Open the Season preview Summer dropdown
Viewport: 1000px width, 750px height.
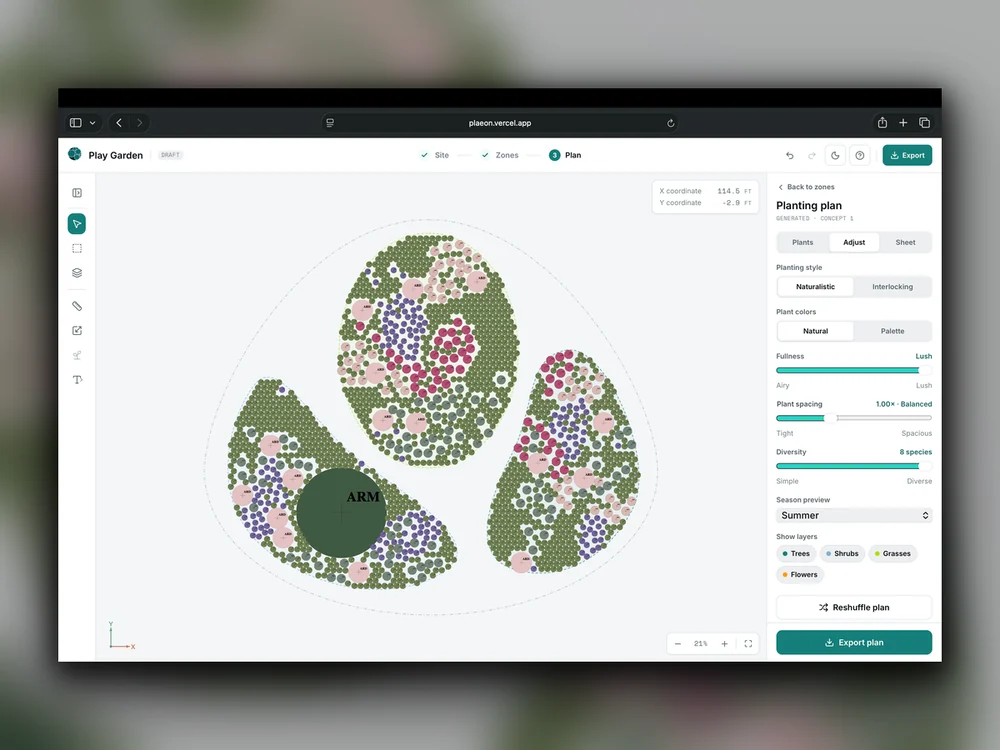[854, 515]
